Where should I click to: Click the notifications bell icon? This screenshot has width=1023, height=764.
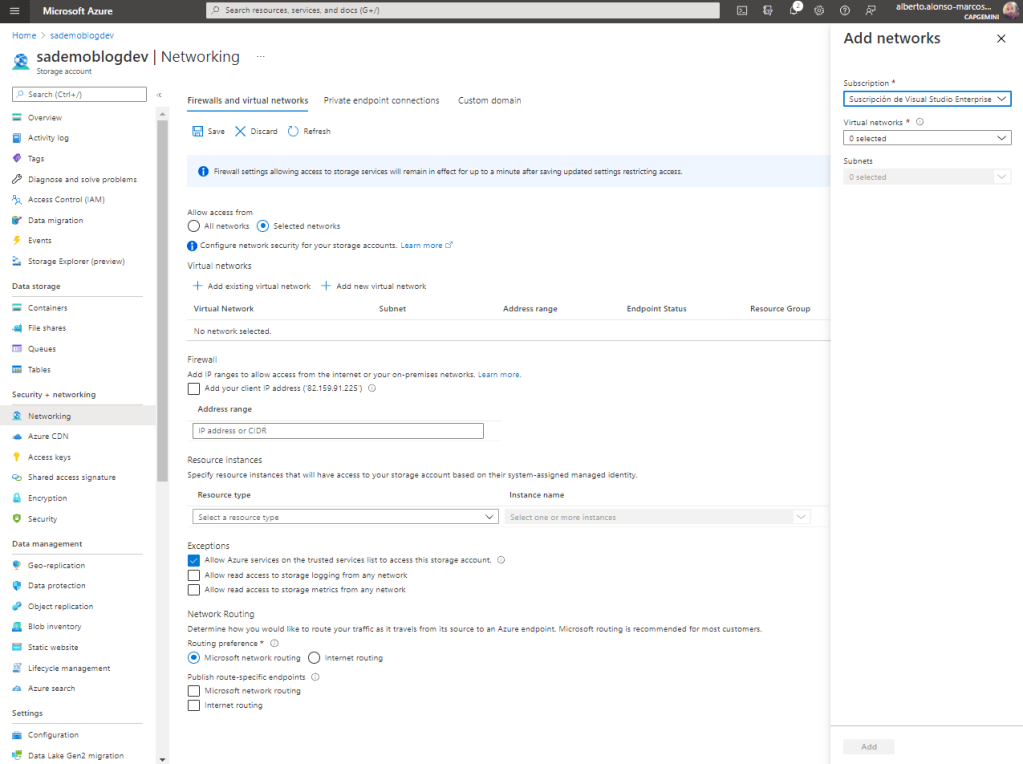tap(794, 10)
